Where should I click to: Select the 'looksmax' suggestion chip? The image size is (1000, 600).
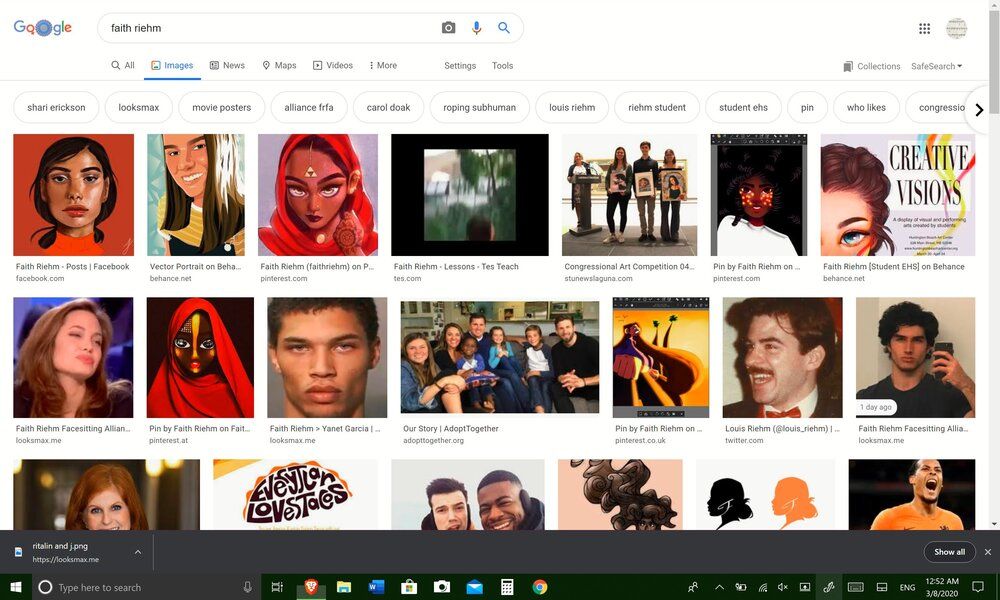click(x=138, y=108)
